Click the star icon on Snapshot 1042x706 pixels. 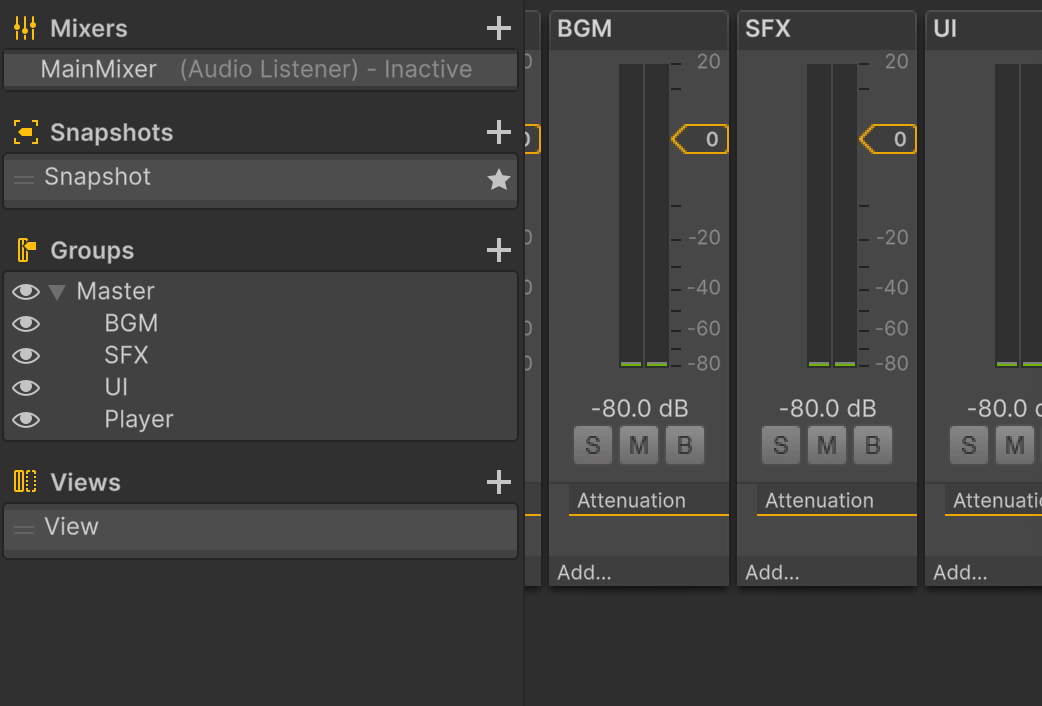[498, 180]
